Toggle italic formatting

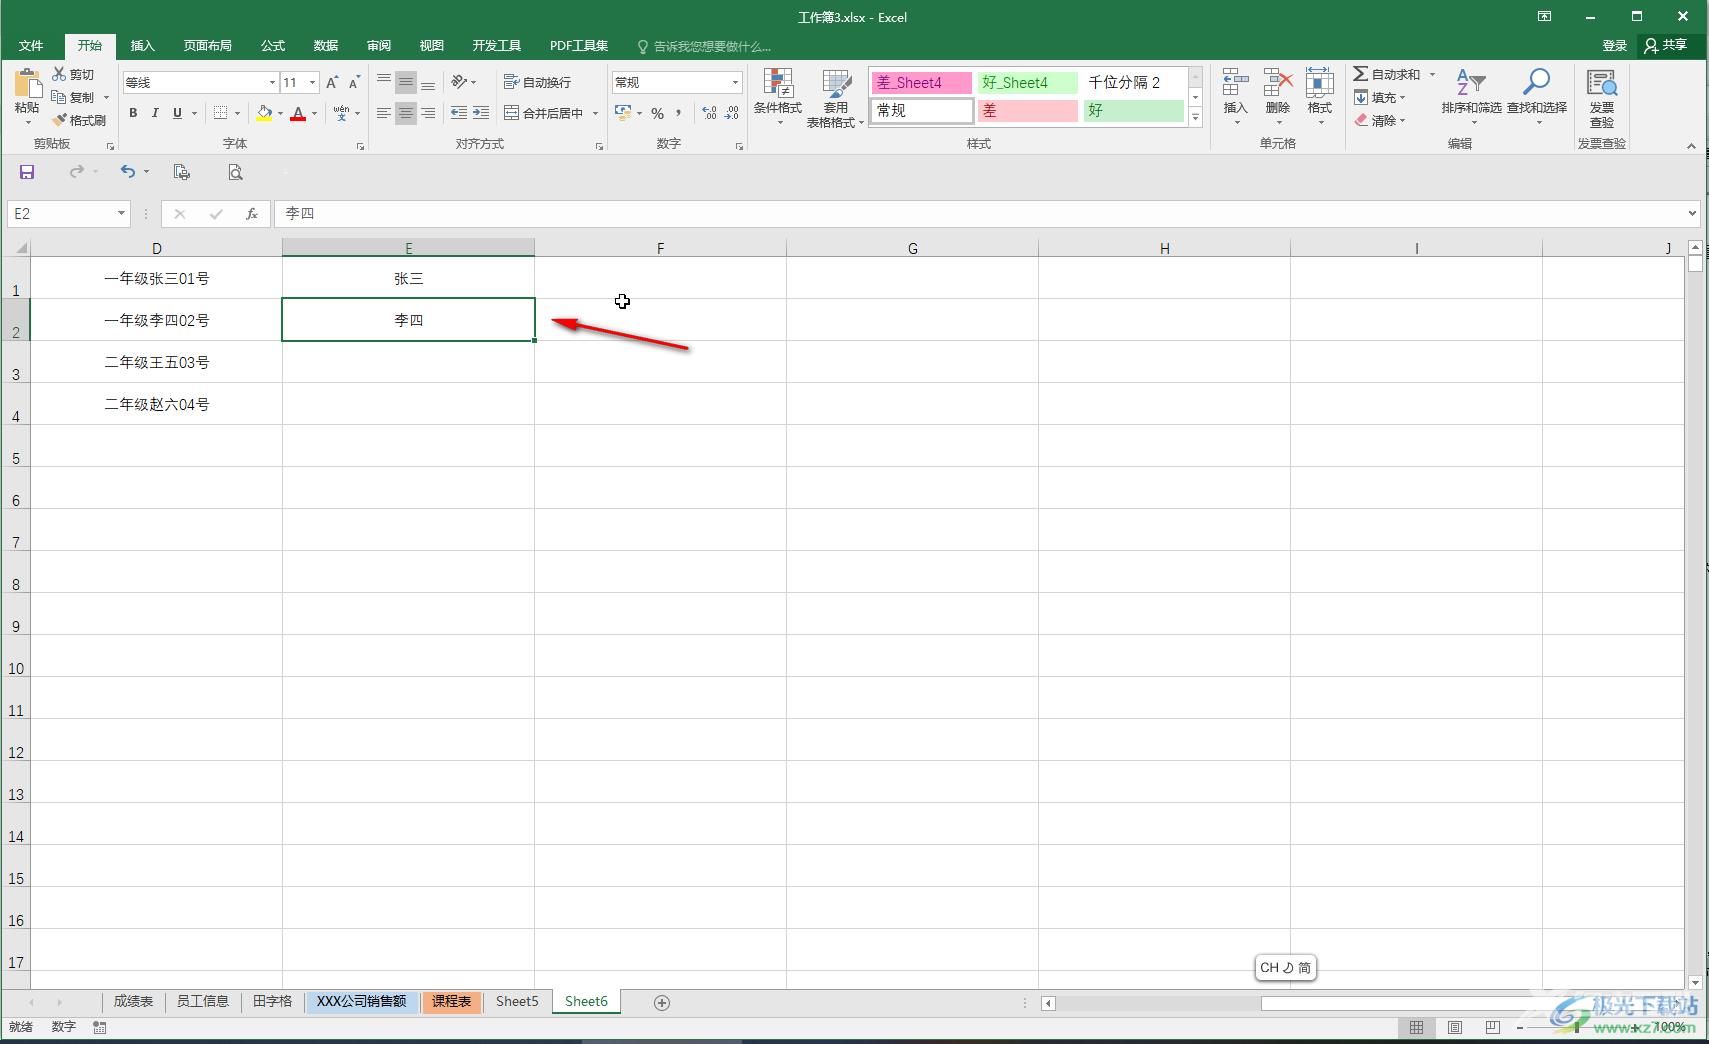(x=155, y=113)
